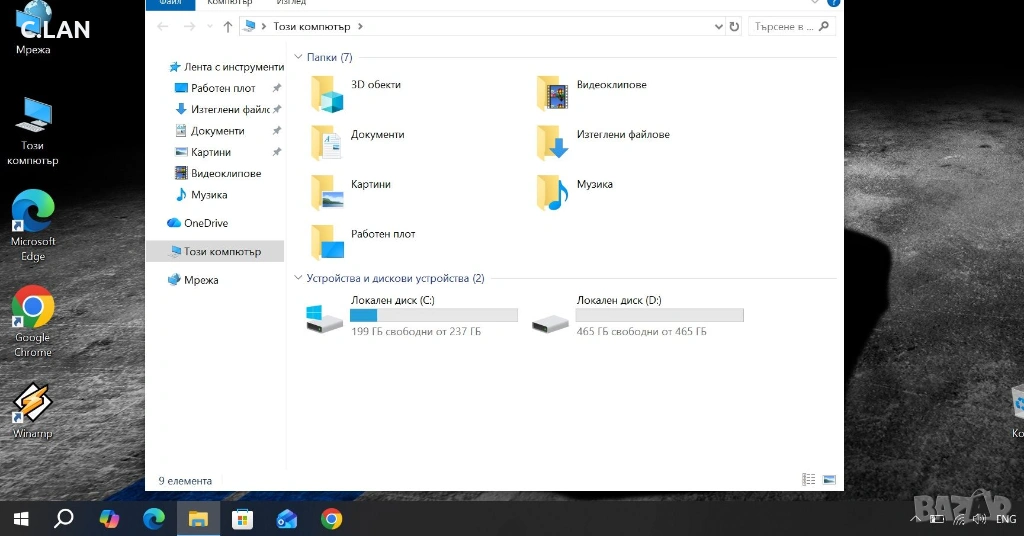Open the Изглед ribbon tab
Screen dimensions: 1024x536
pyautogui.click(x=291, y=3)
